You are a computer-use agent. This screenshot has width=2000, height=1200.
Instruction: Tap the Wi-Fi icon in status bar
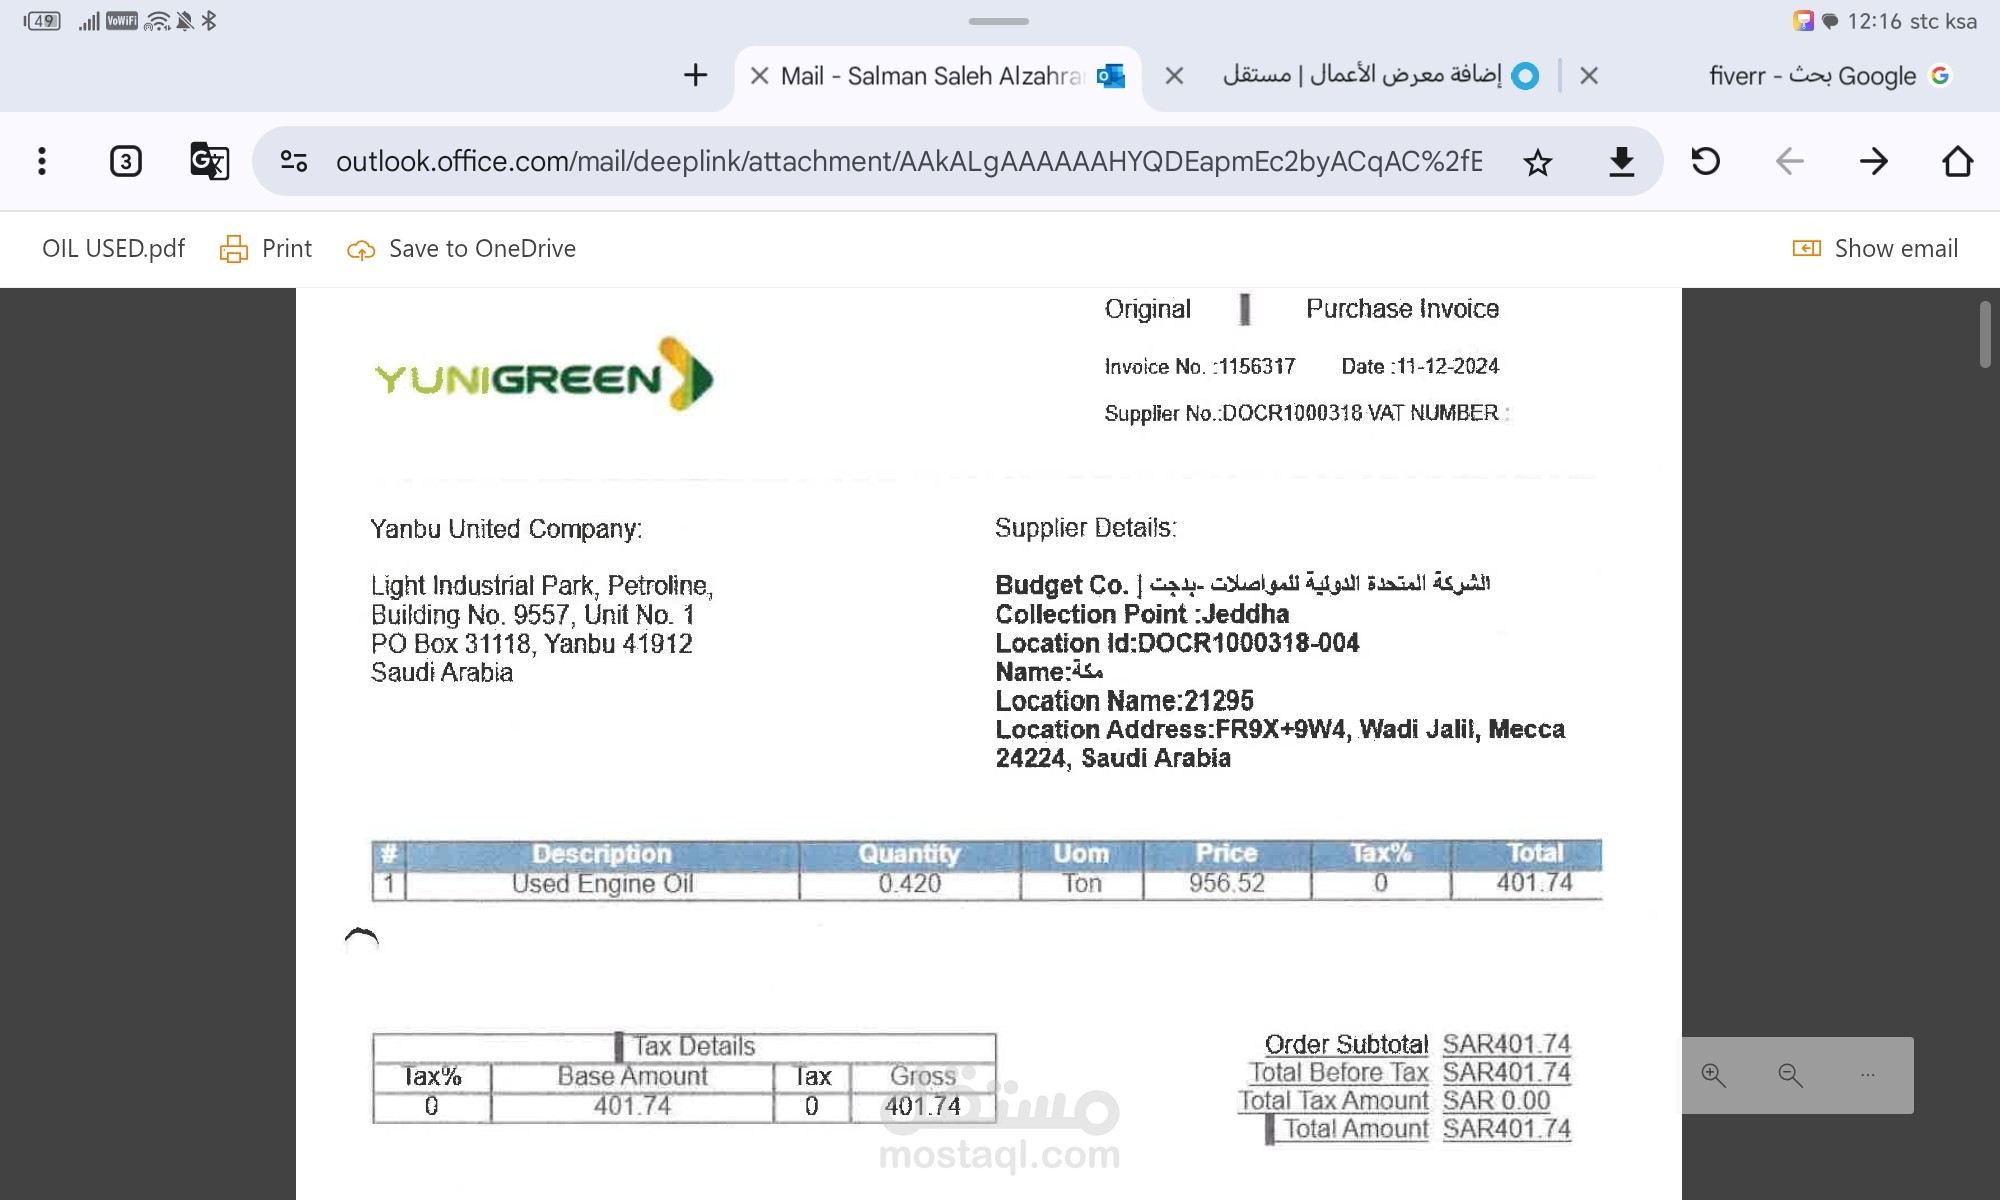pyautogui.click(x=157, y=21)
